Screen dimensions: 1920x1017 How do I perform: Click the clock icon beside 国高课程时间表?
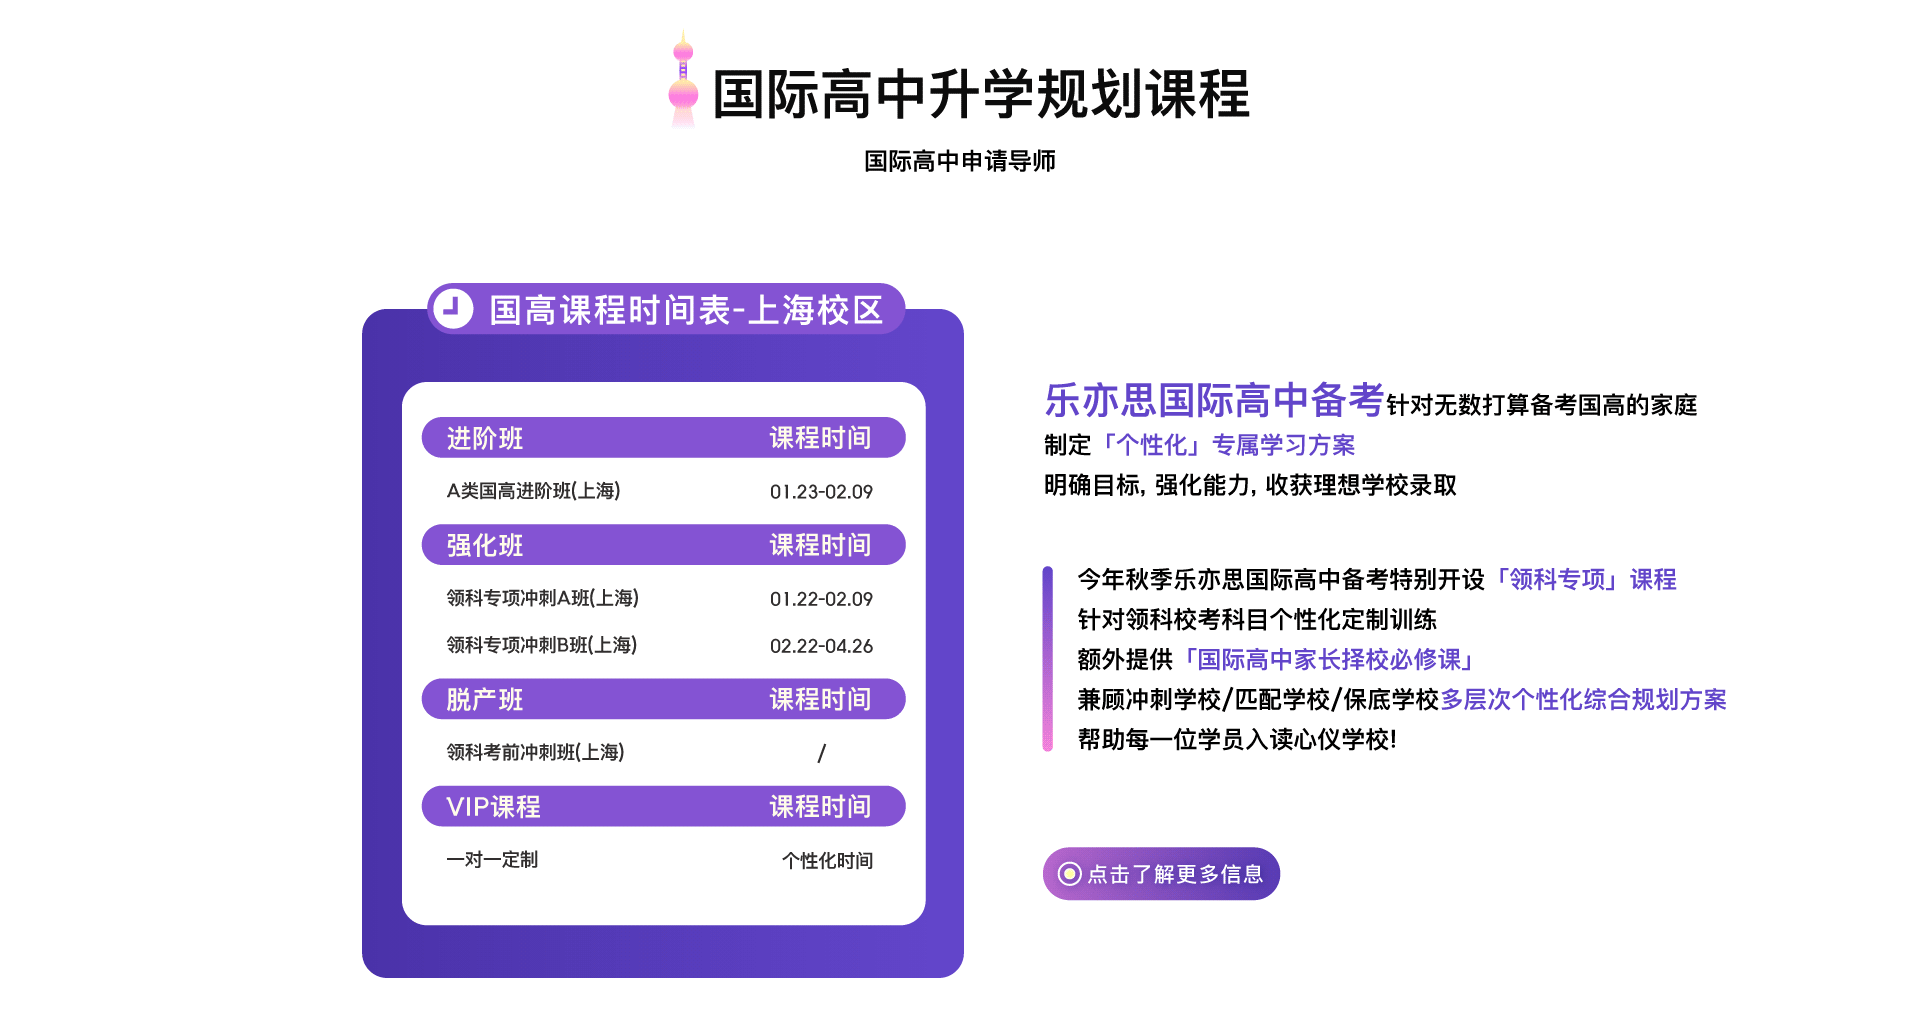click(x=453, y=309)
